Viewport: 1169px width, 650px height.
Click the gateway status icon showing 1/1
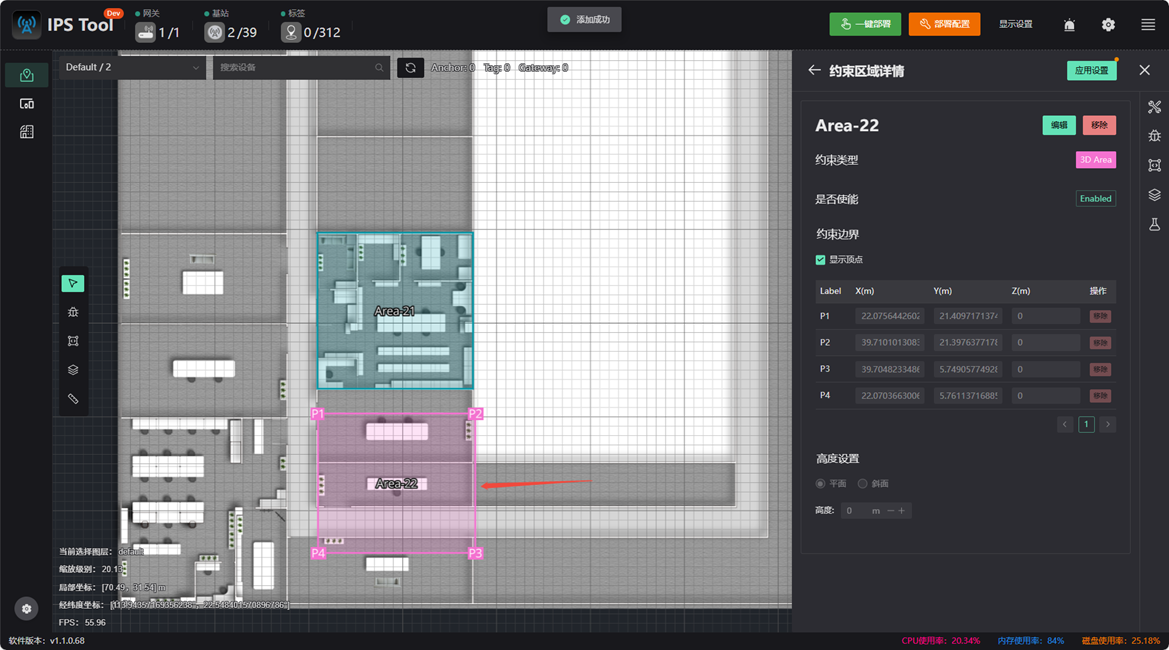145,32
